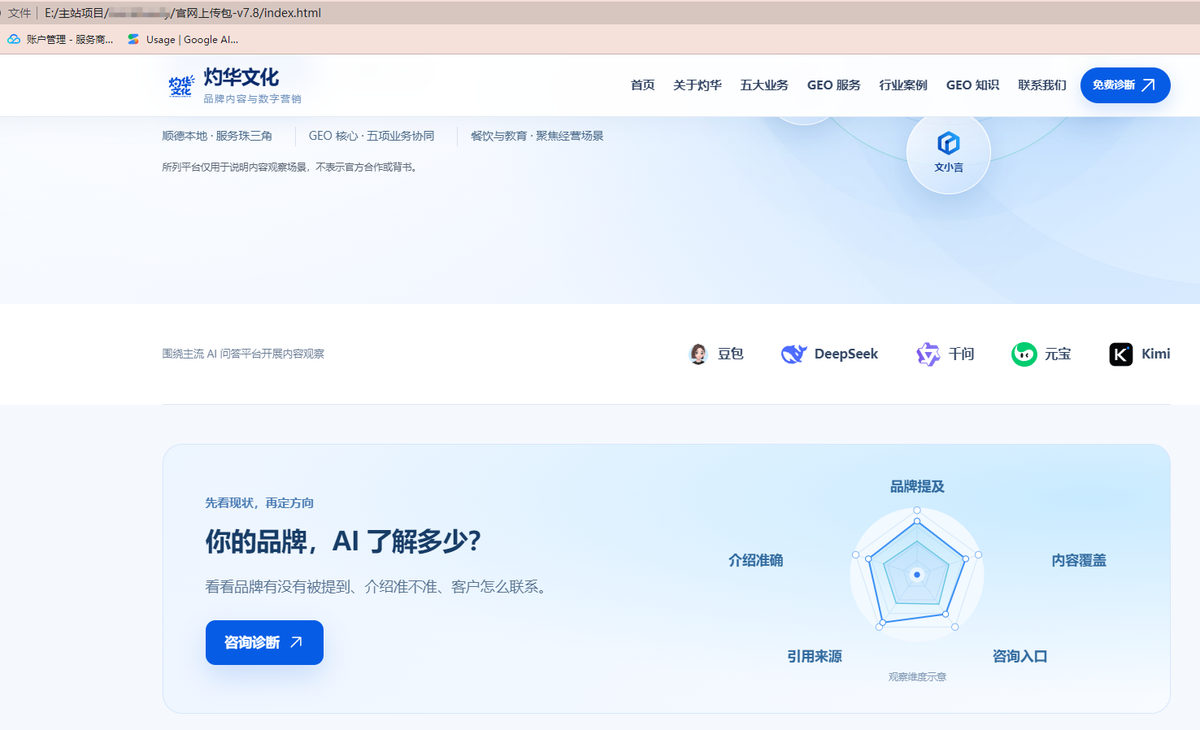Click the 引用来源 radar label
This screenshot has height=730, width=1200.
click(x=815, y=657)
